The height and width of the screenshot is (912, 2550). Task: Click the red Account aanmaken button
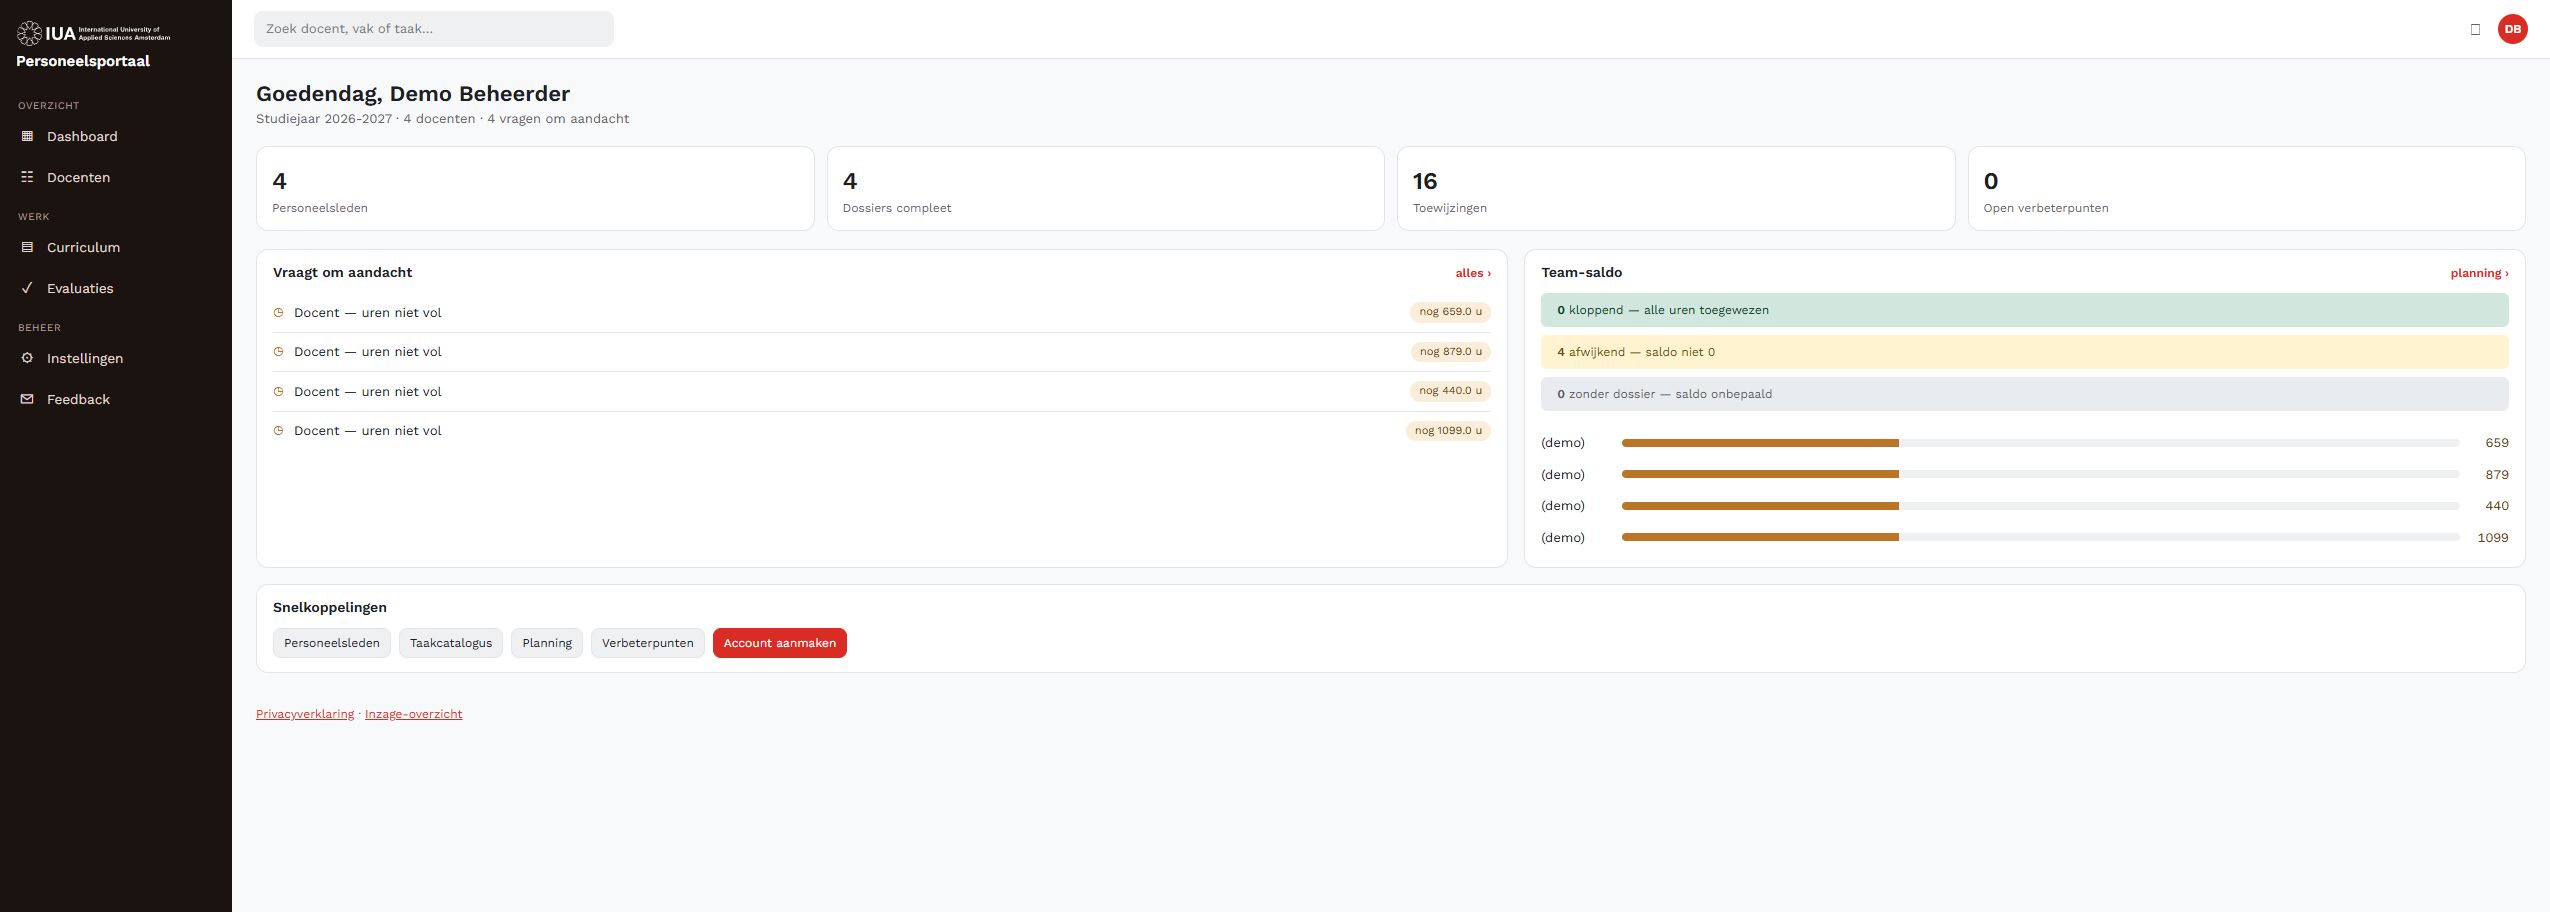[x=780, y=643]
